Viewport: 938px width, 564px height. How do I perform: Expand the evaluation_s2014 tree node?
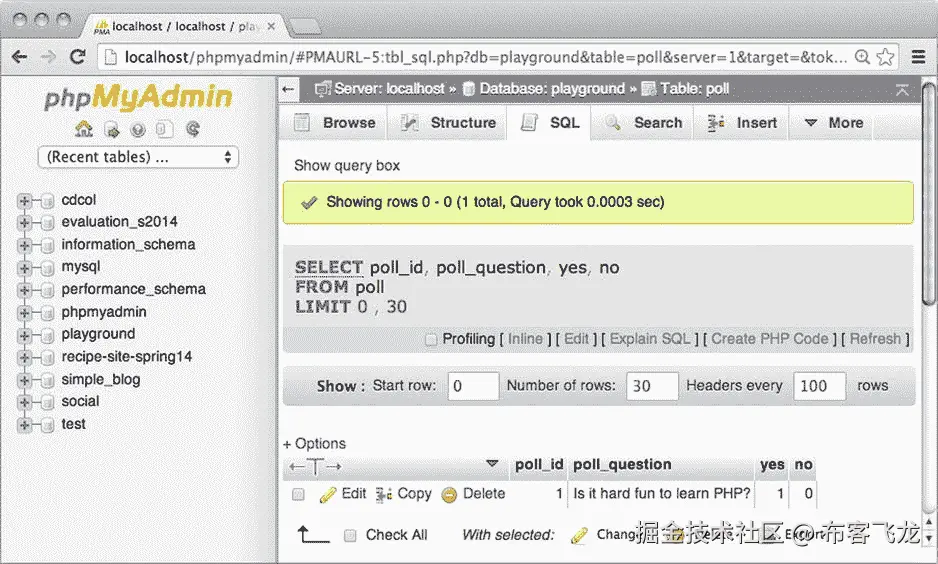24,223
